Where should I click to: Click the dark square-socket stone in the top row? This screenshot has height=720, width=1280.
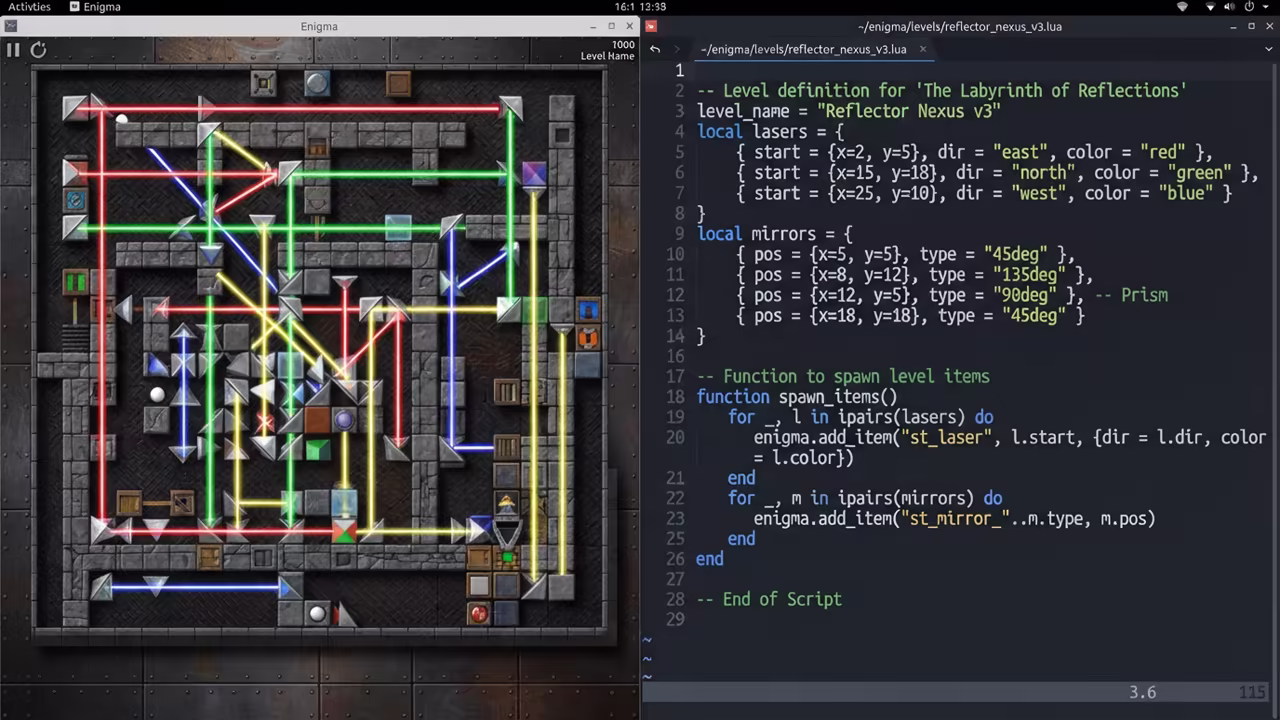click(263, 83)
